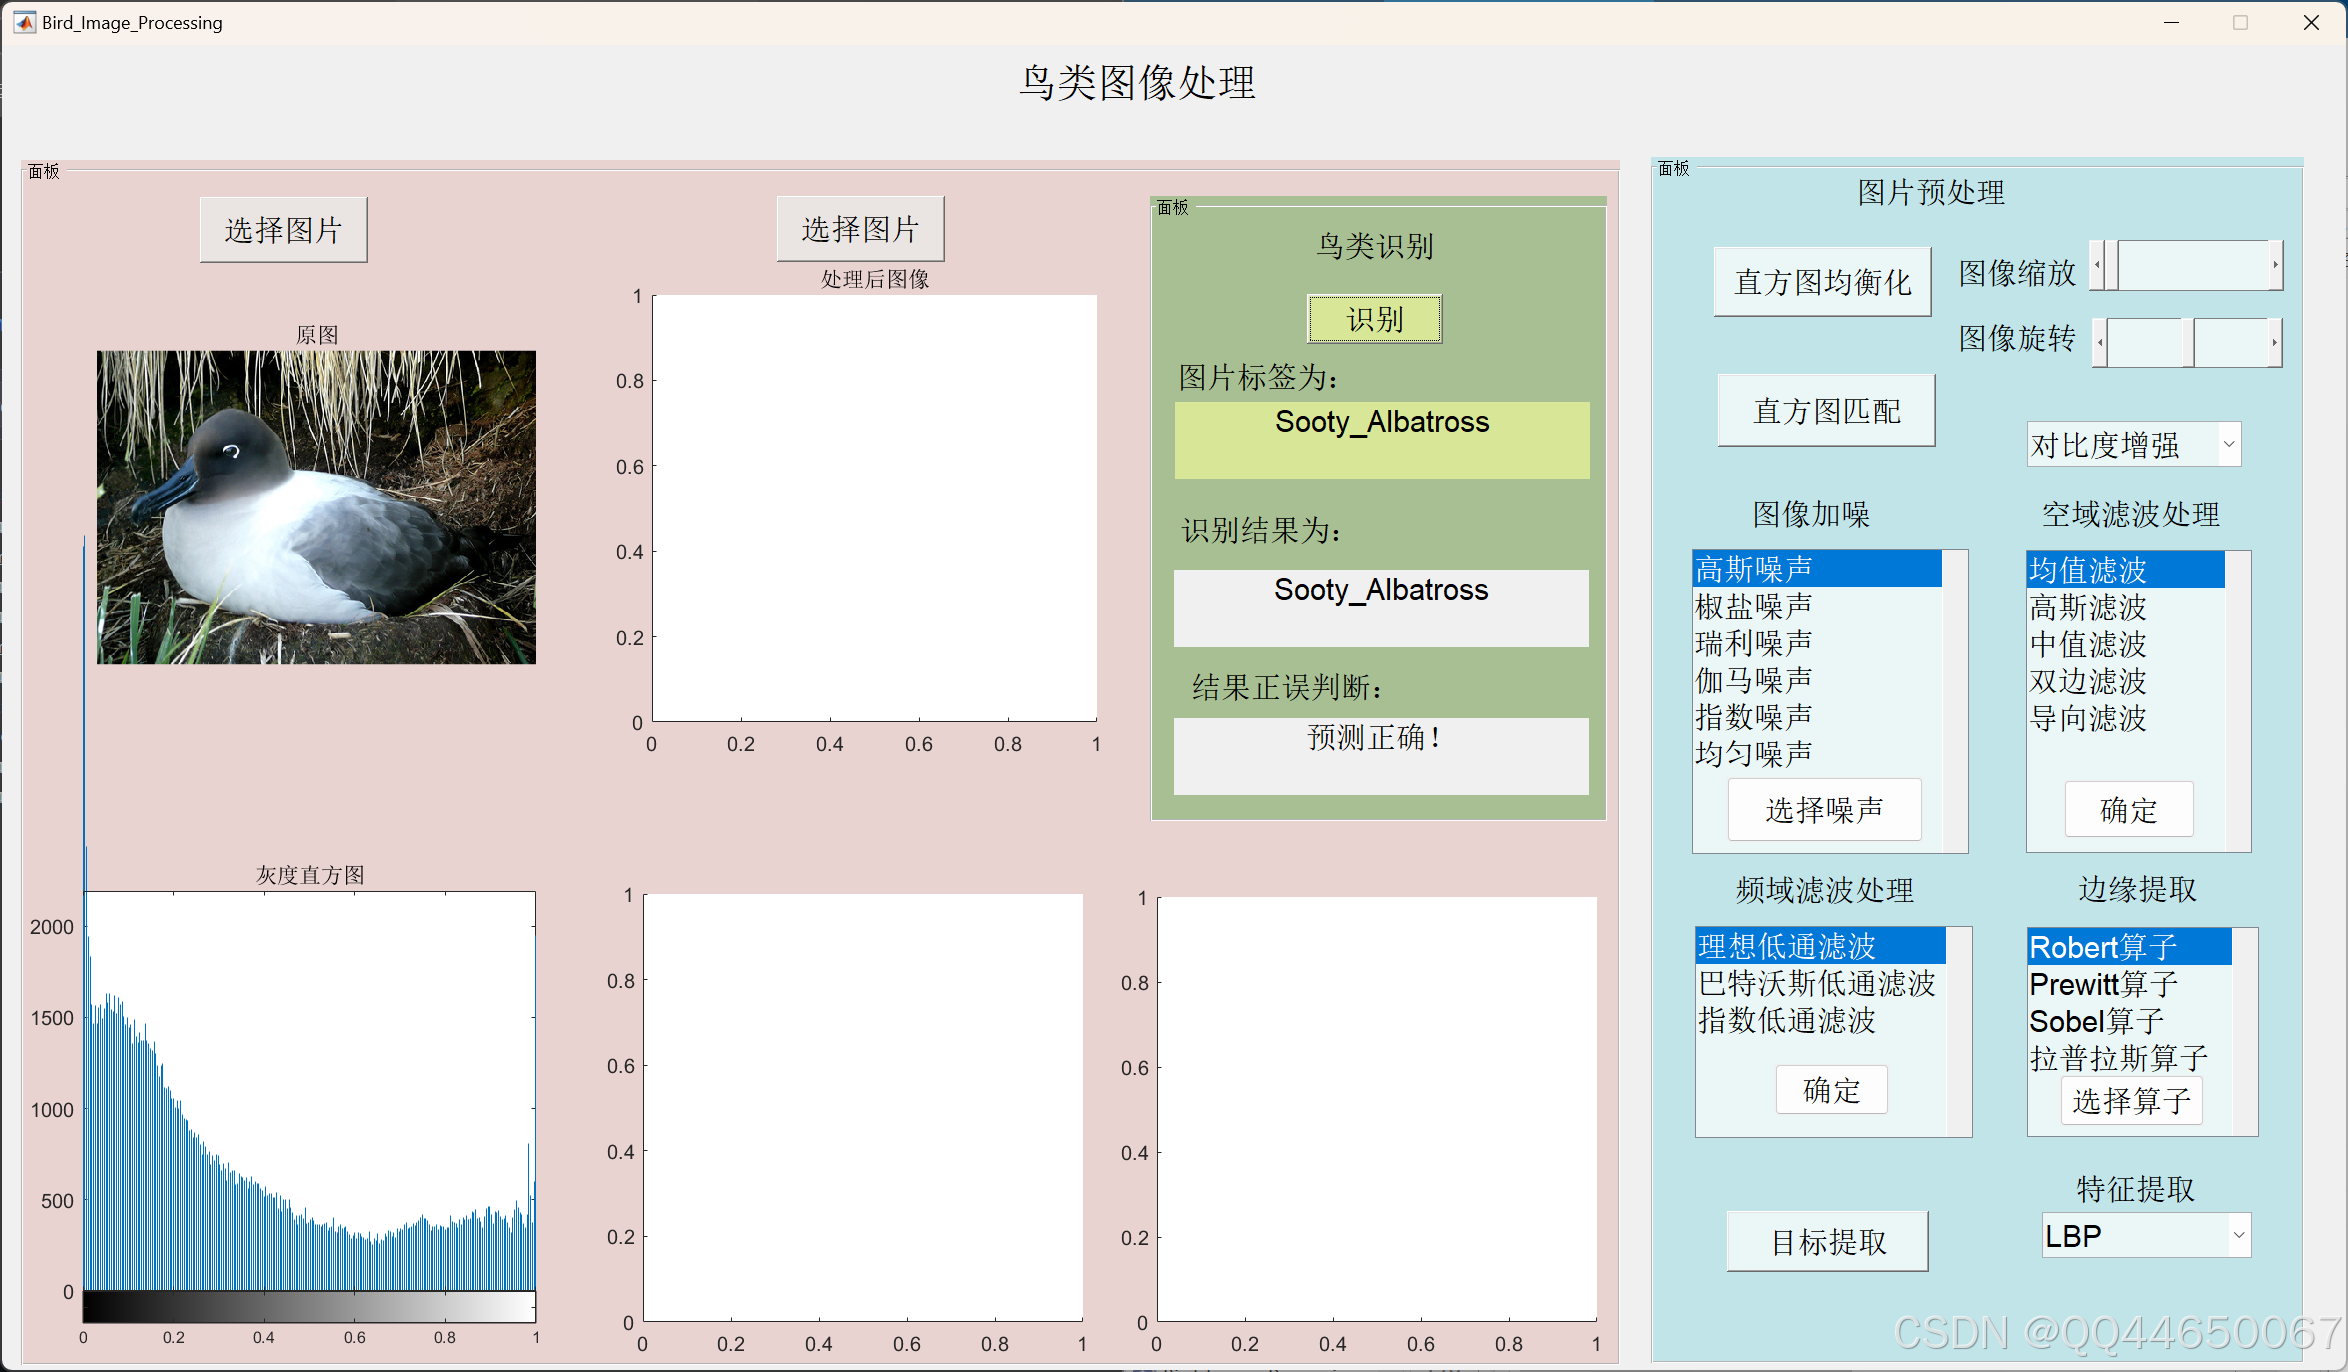Click left arrow of 图像旋转 slider

coord(2100,343)
